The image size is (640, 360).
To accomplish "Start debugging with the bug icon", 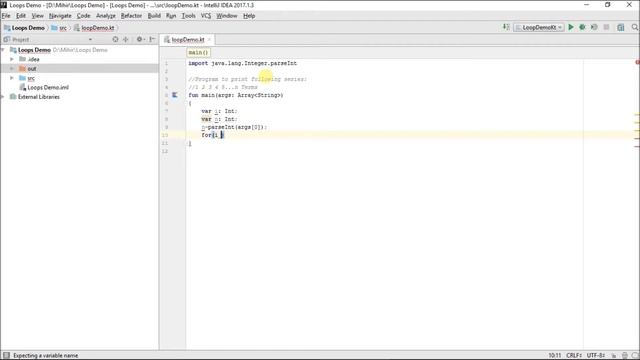I will click(x=582, y=27).
